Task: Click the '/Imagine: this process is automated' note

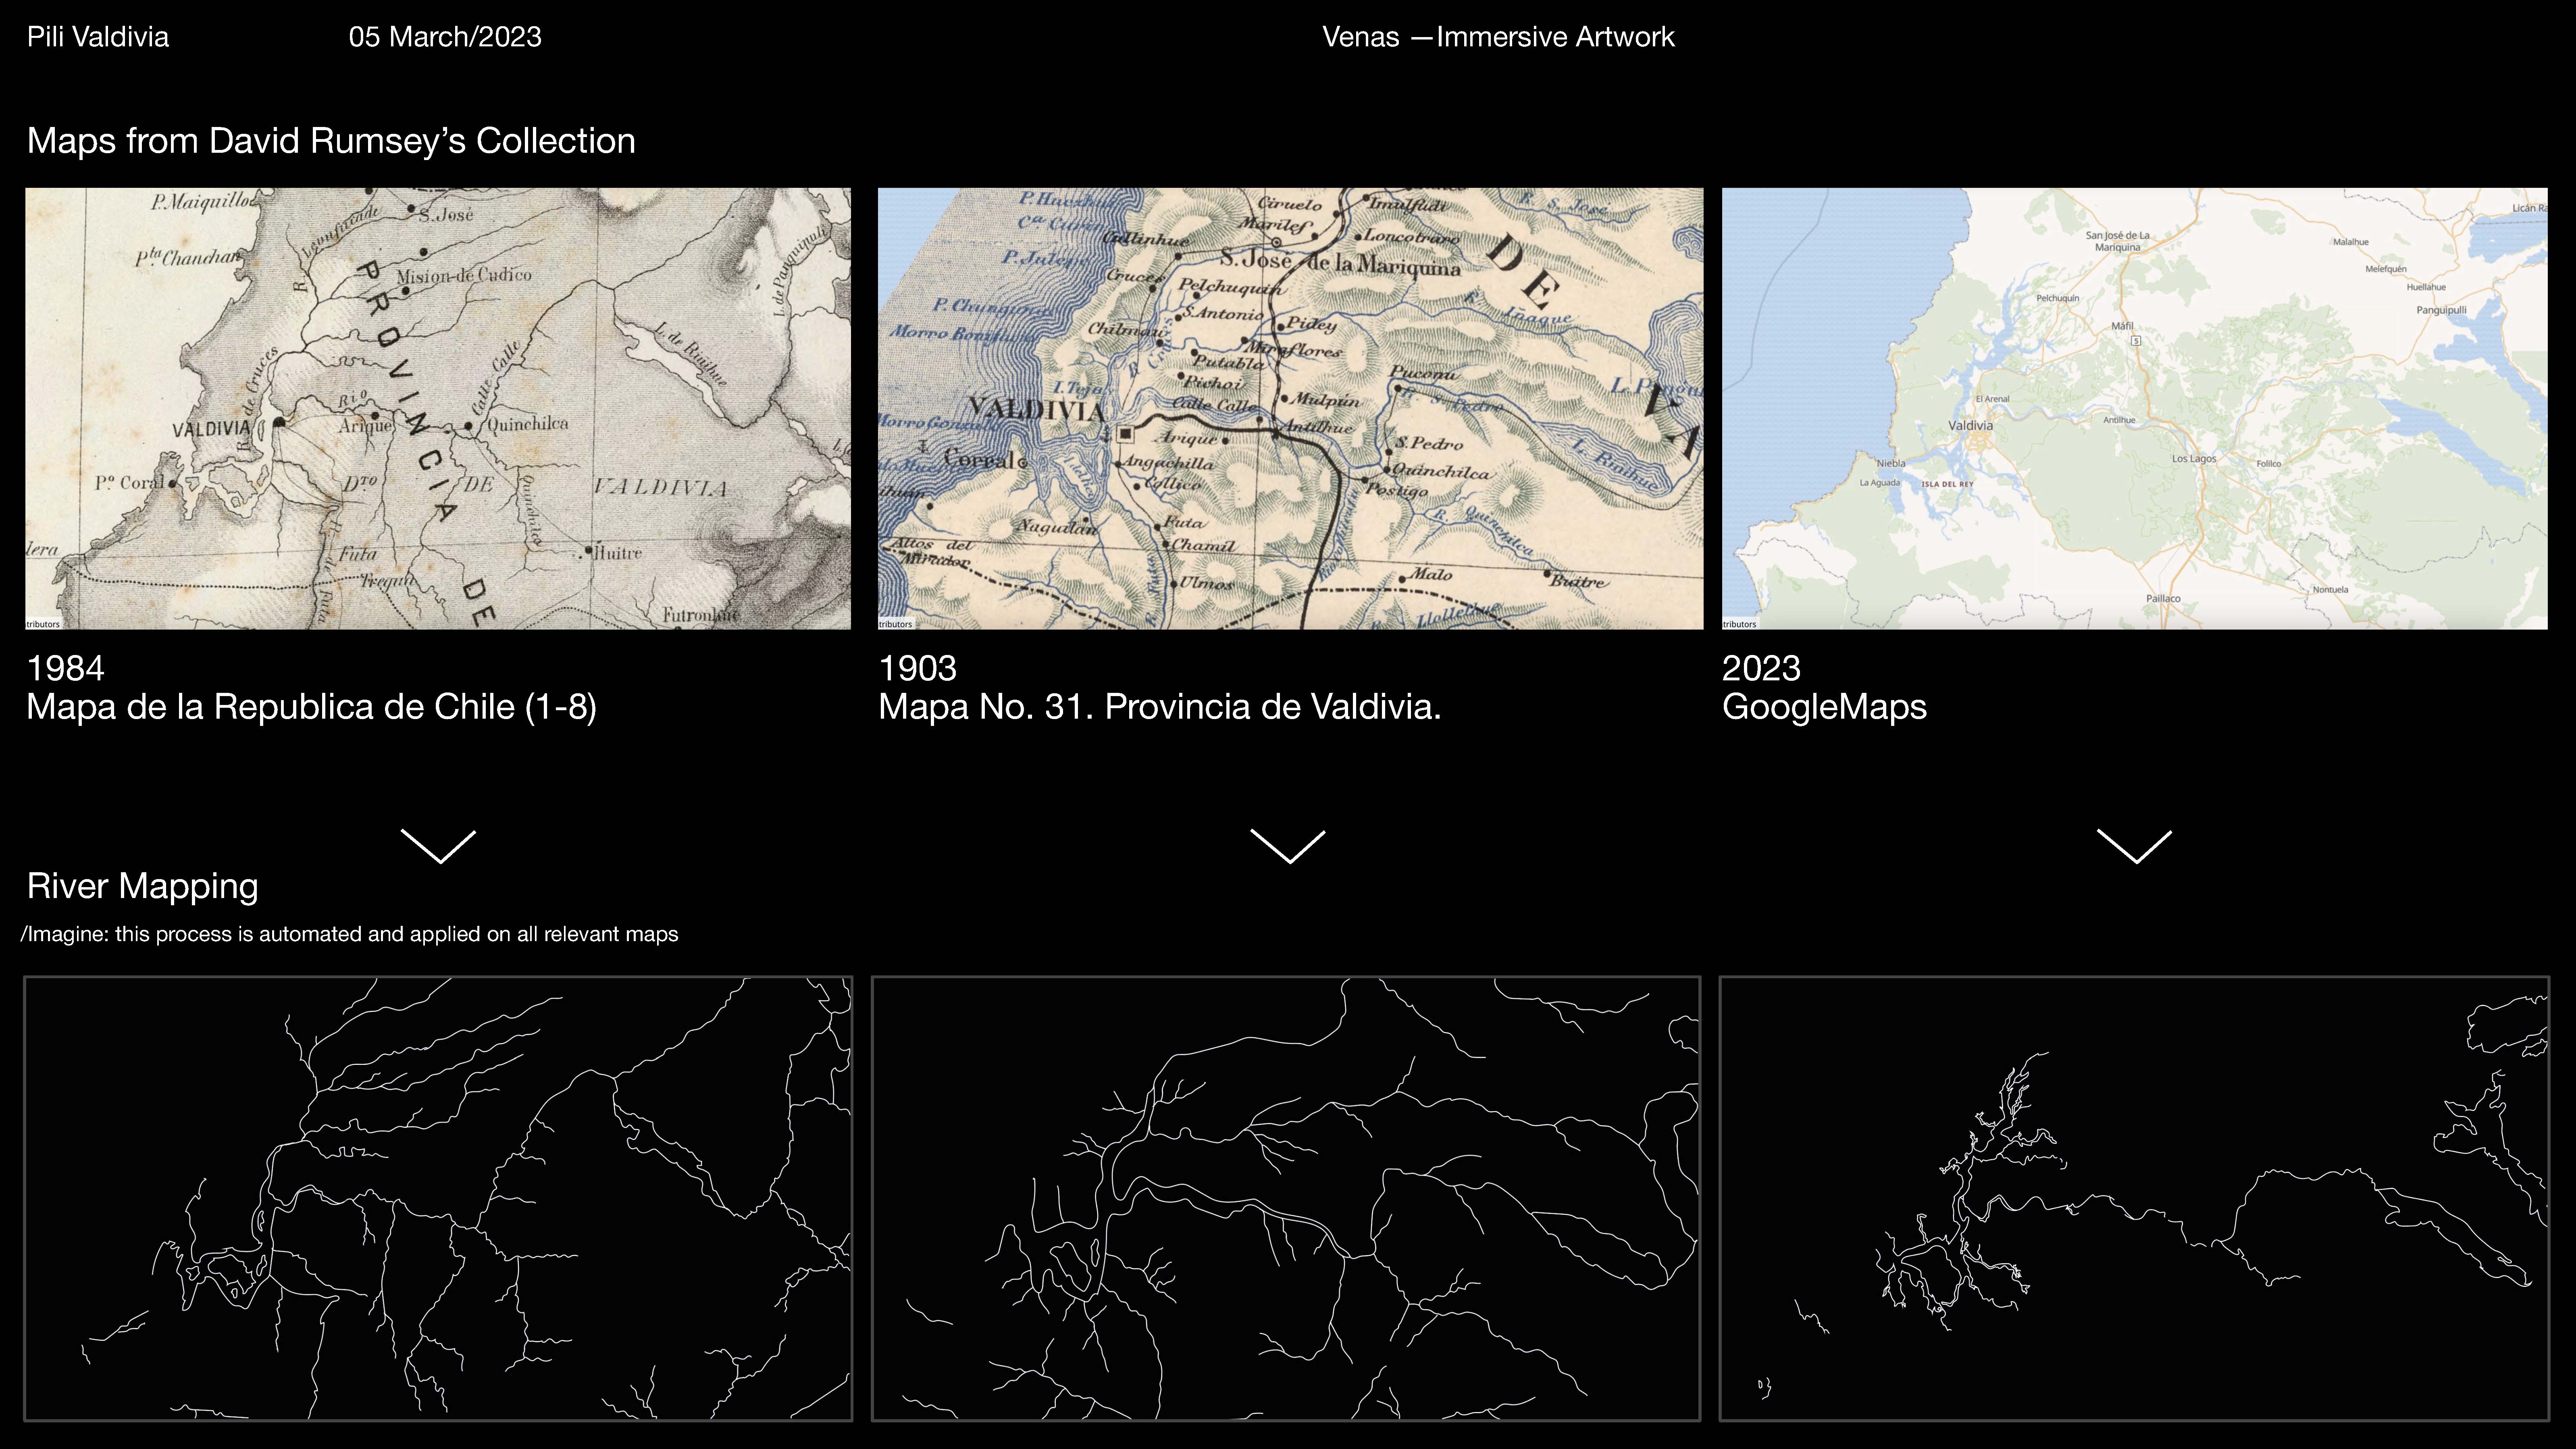Action: (349, 934)
